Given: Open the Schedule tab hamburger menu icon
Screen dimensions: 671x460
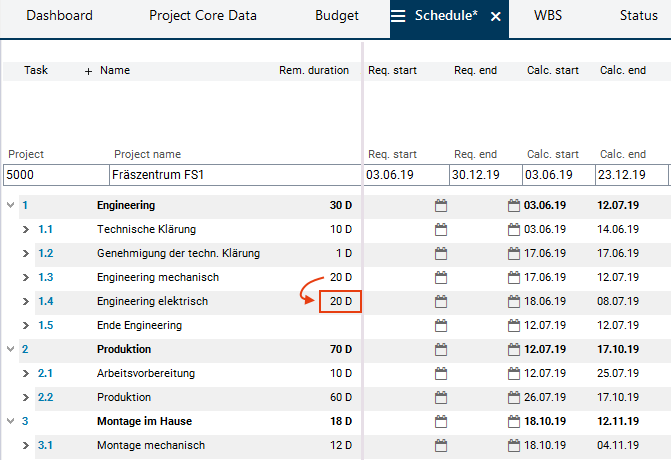Looking at the screenshot, I should pyautogui.click(x=398, y=16).
